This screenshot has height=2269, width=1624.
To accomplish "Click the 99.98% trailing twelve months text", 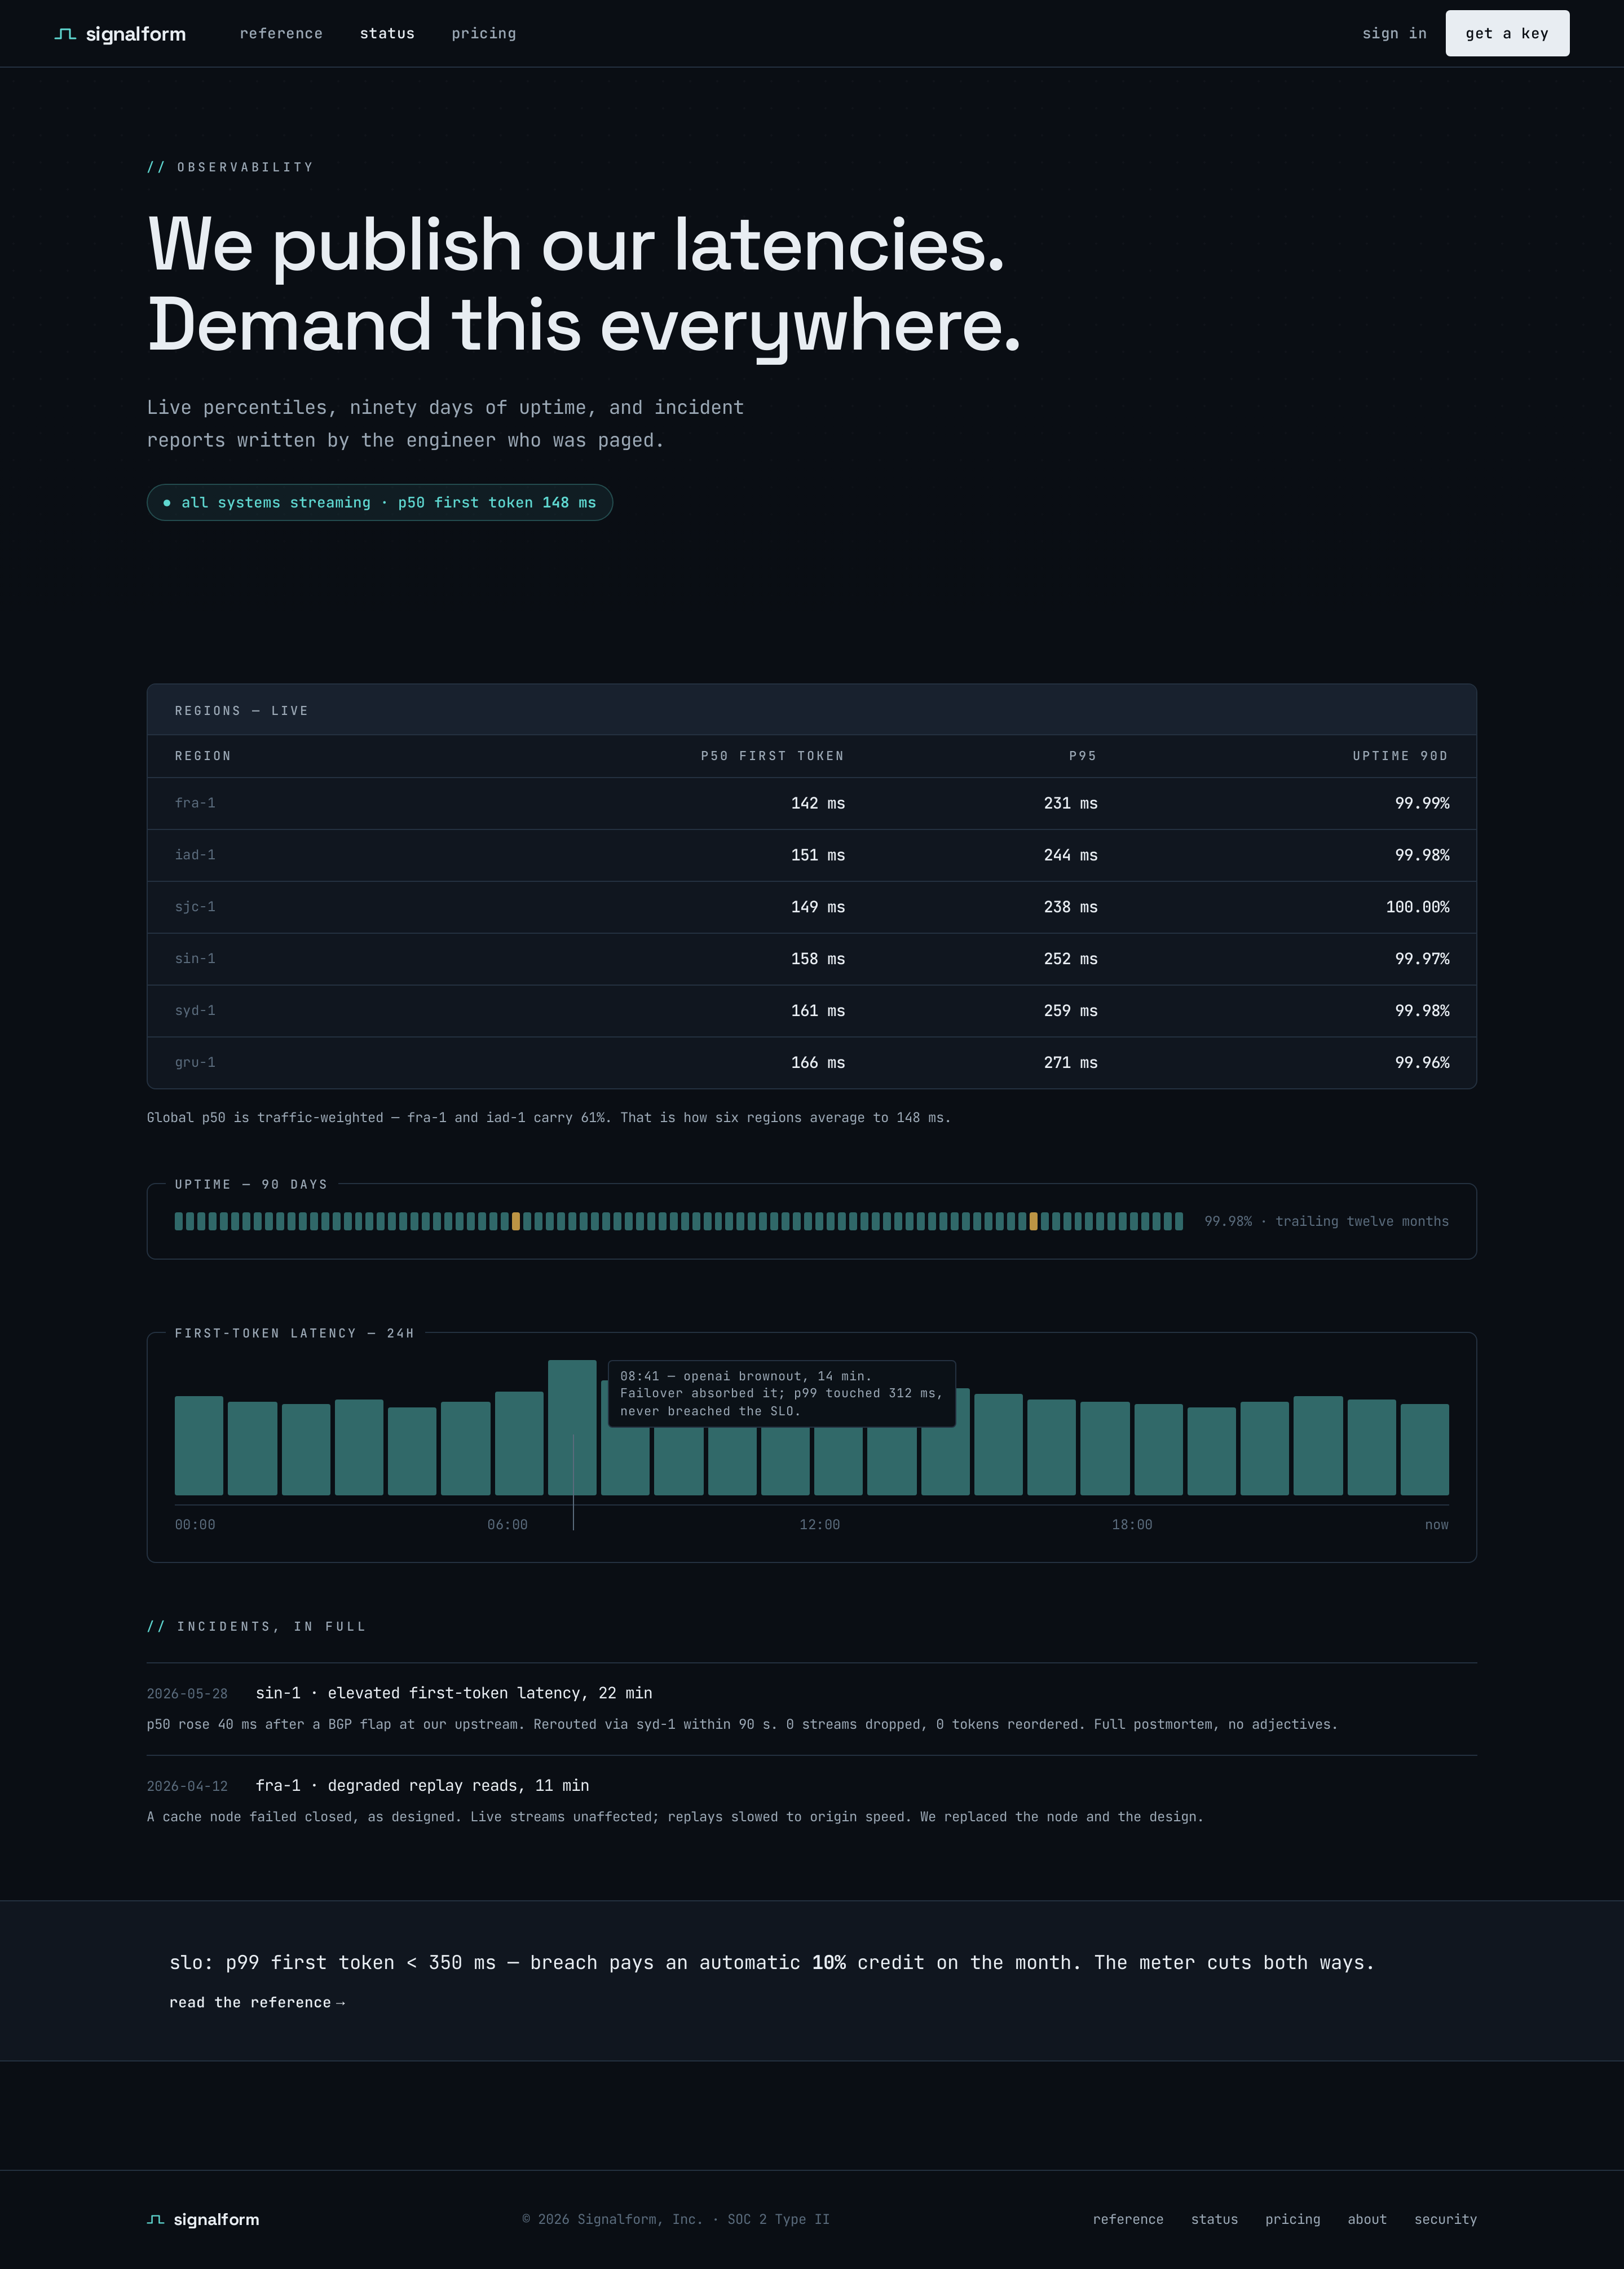I will point(1326,1221).
